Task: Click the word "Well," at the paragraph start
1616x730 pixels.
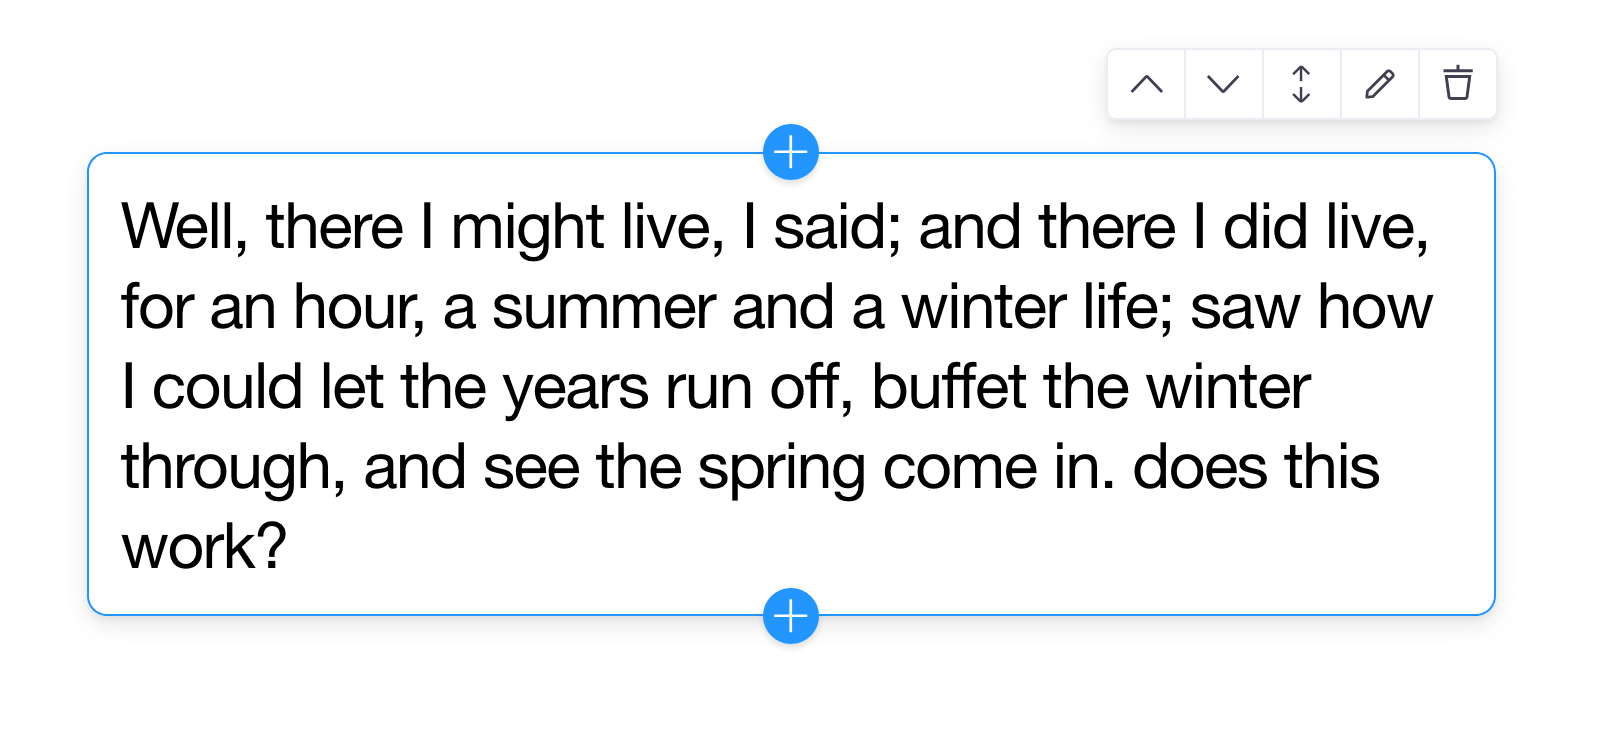Action: (185, 227)
